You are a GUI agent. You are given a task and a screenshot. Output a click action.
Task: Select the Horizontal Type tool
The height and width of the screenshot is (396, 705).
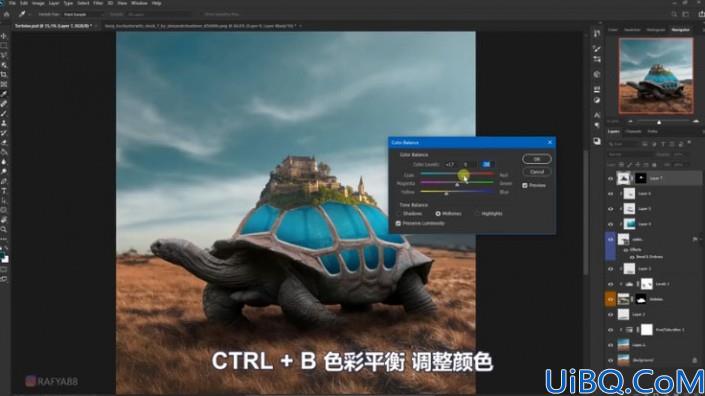pyautogui.click(x=4, y=191)
